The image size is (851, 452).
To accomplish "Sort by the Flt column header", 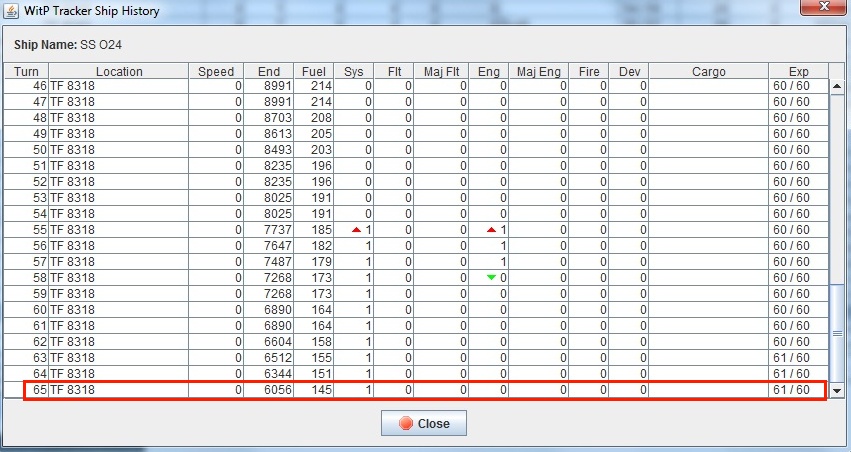I will 394,72.
